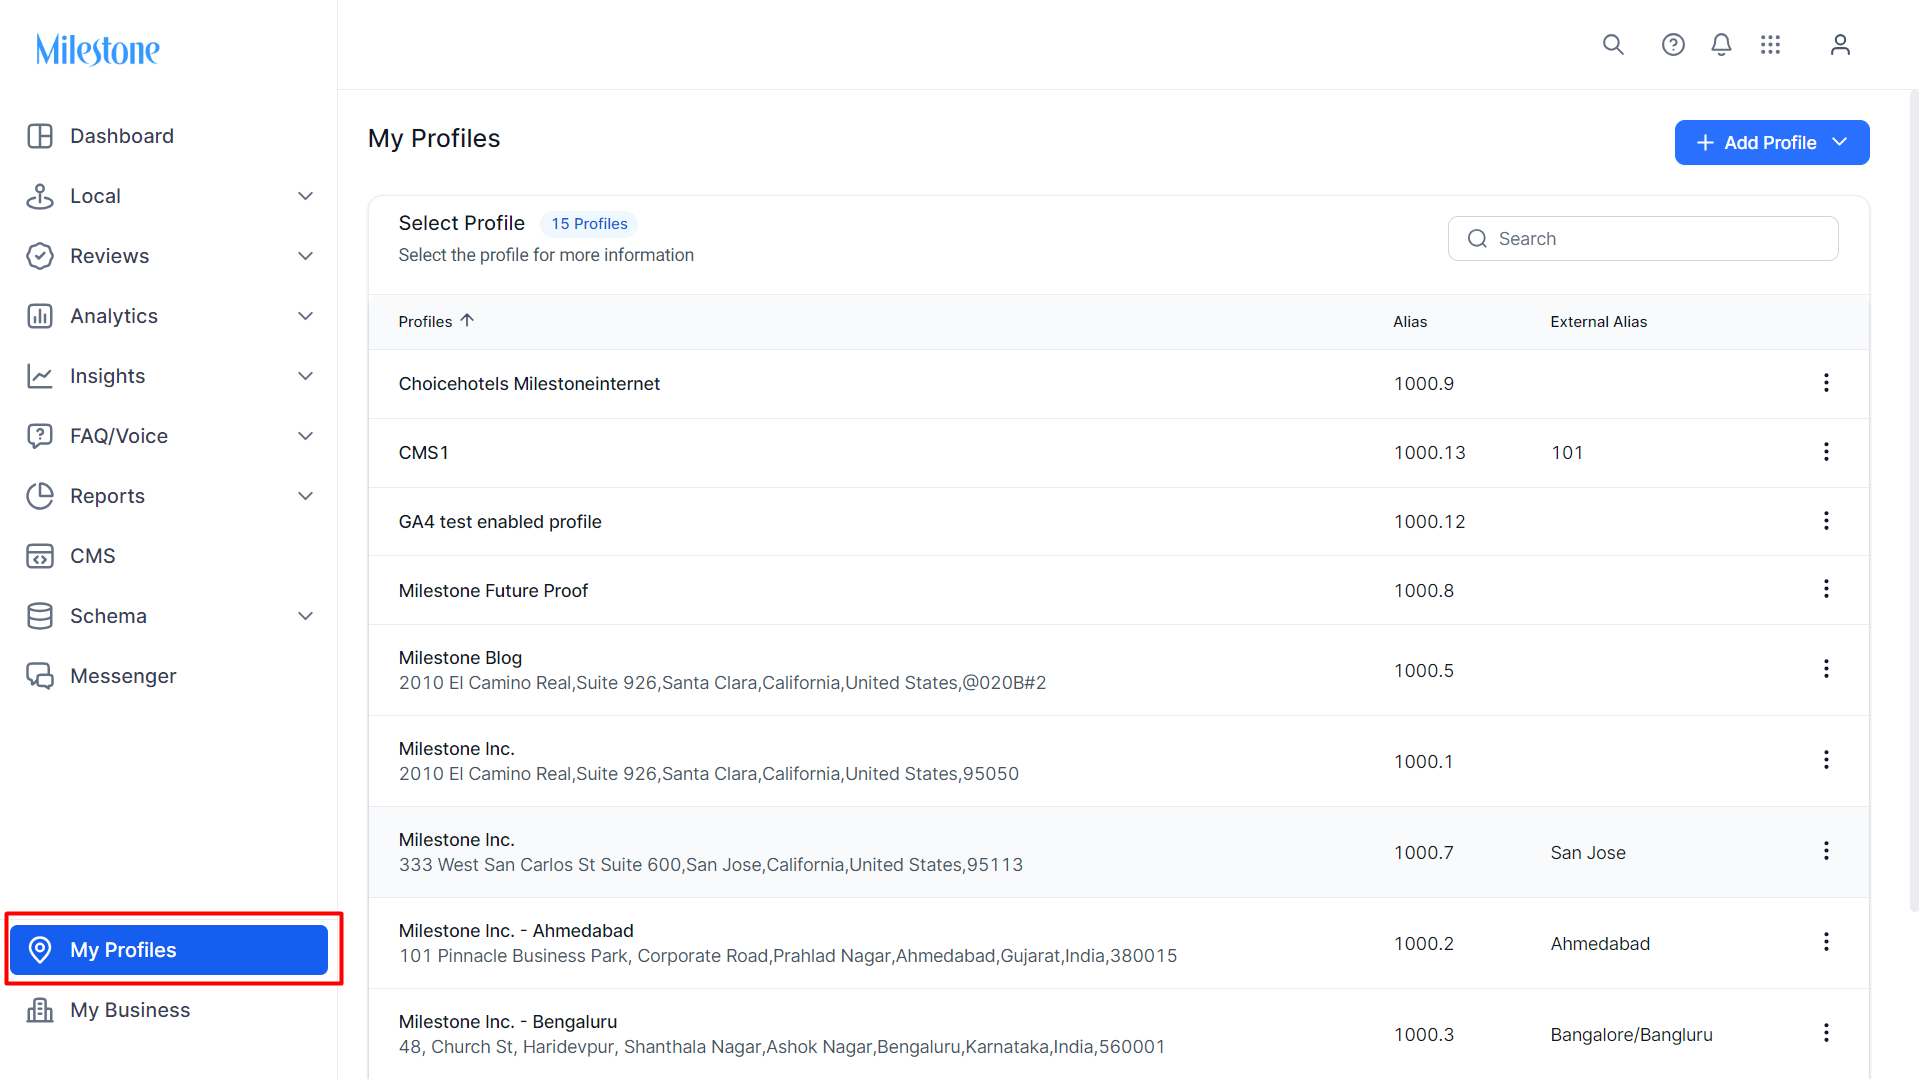Expand the Reports menu chevron

(306, 496)
